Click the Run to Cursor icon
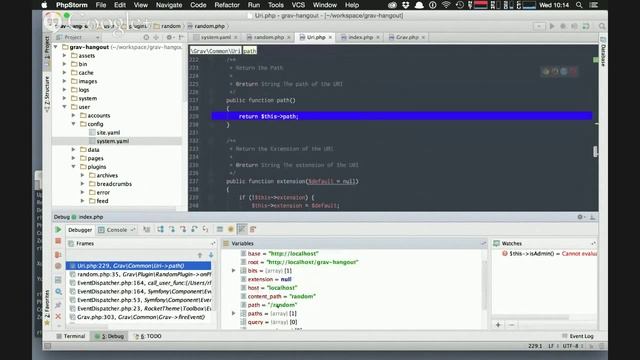This screenshot has height=360, width=640. [205, 229]
